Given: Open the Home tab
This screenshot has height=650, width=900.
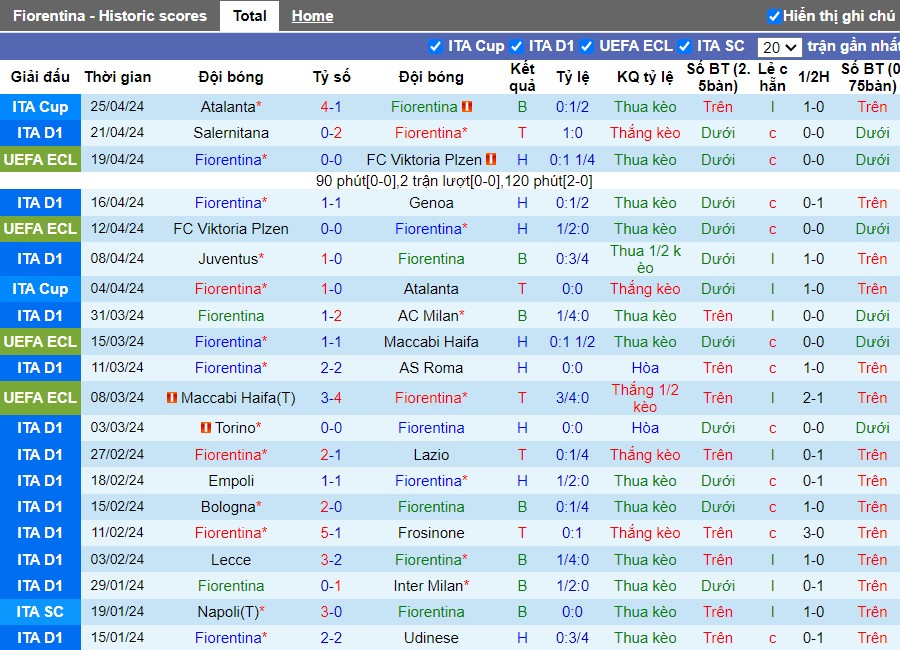Looking at the screenshot, I should (x=312, y=16).
